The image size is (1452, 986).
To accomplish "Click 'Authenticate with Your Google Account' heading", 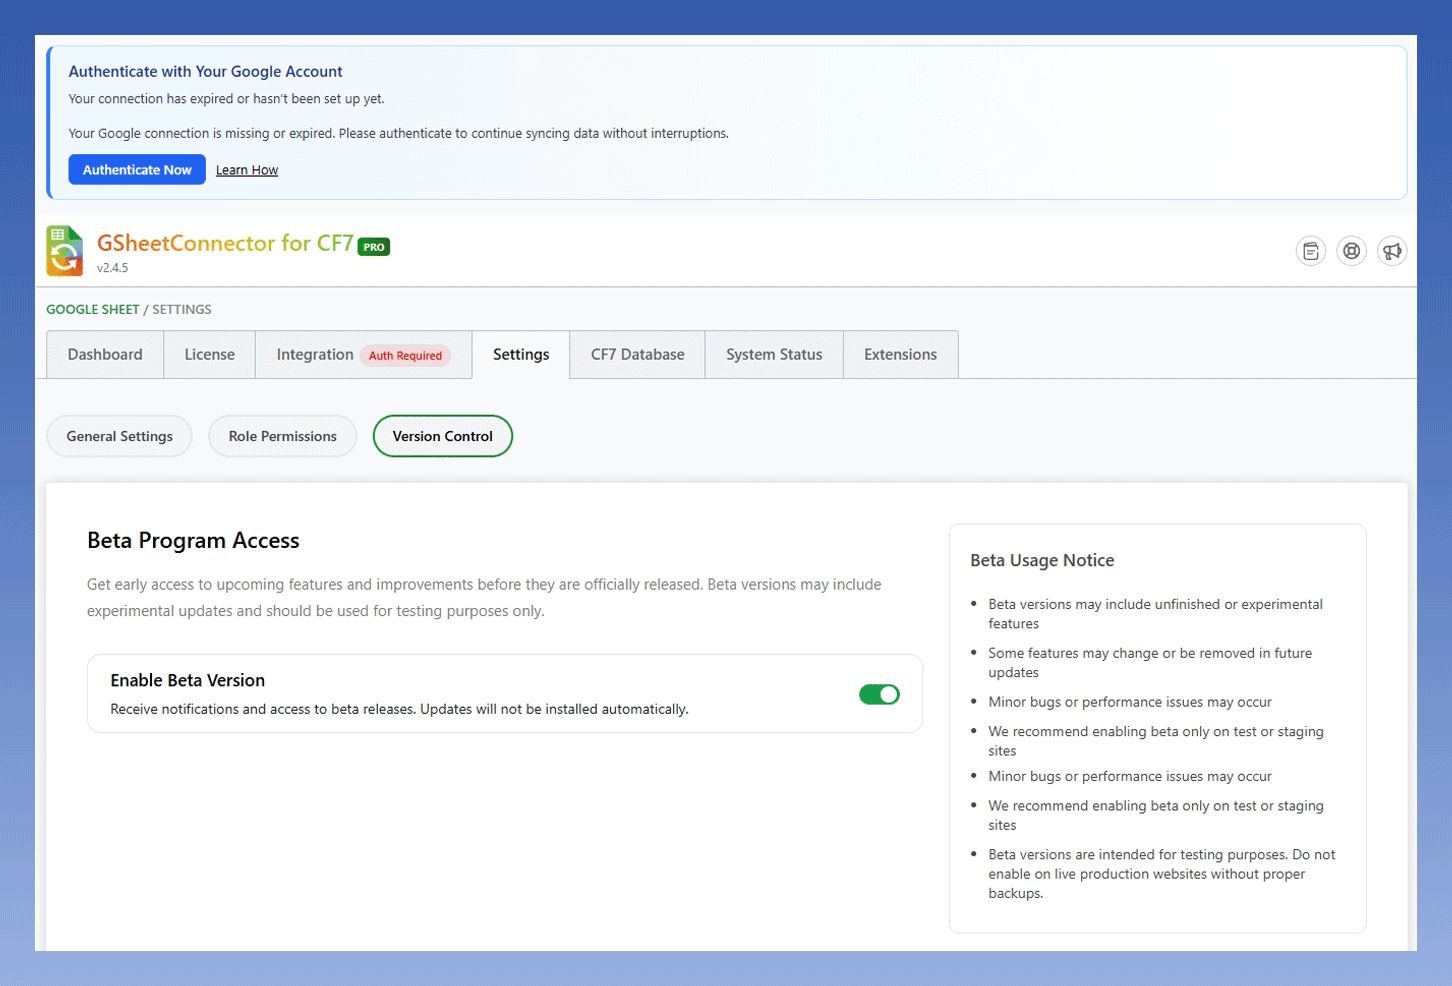I will pos(206,72).
